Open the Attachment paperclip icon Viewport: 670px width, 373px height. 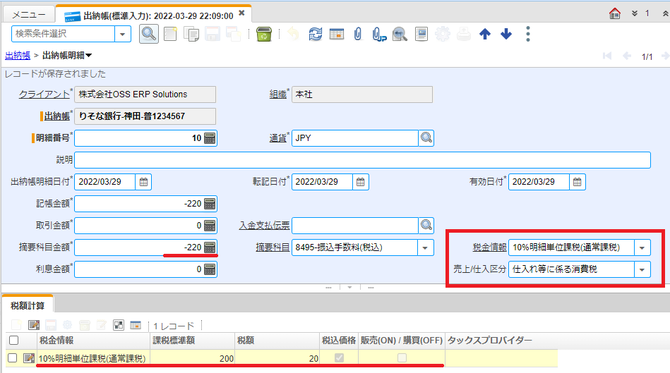[x=358, y=34]
